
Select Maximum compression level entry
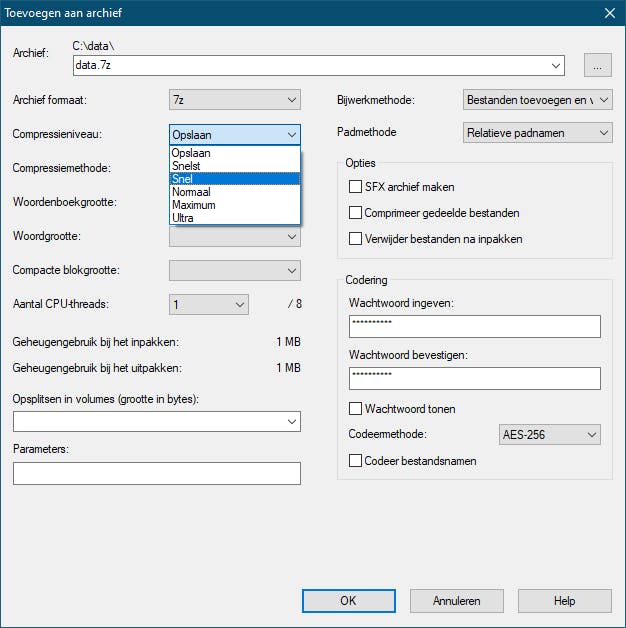pyautogui.click(x=194, y=205)
